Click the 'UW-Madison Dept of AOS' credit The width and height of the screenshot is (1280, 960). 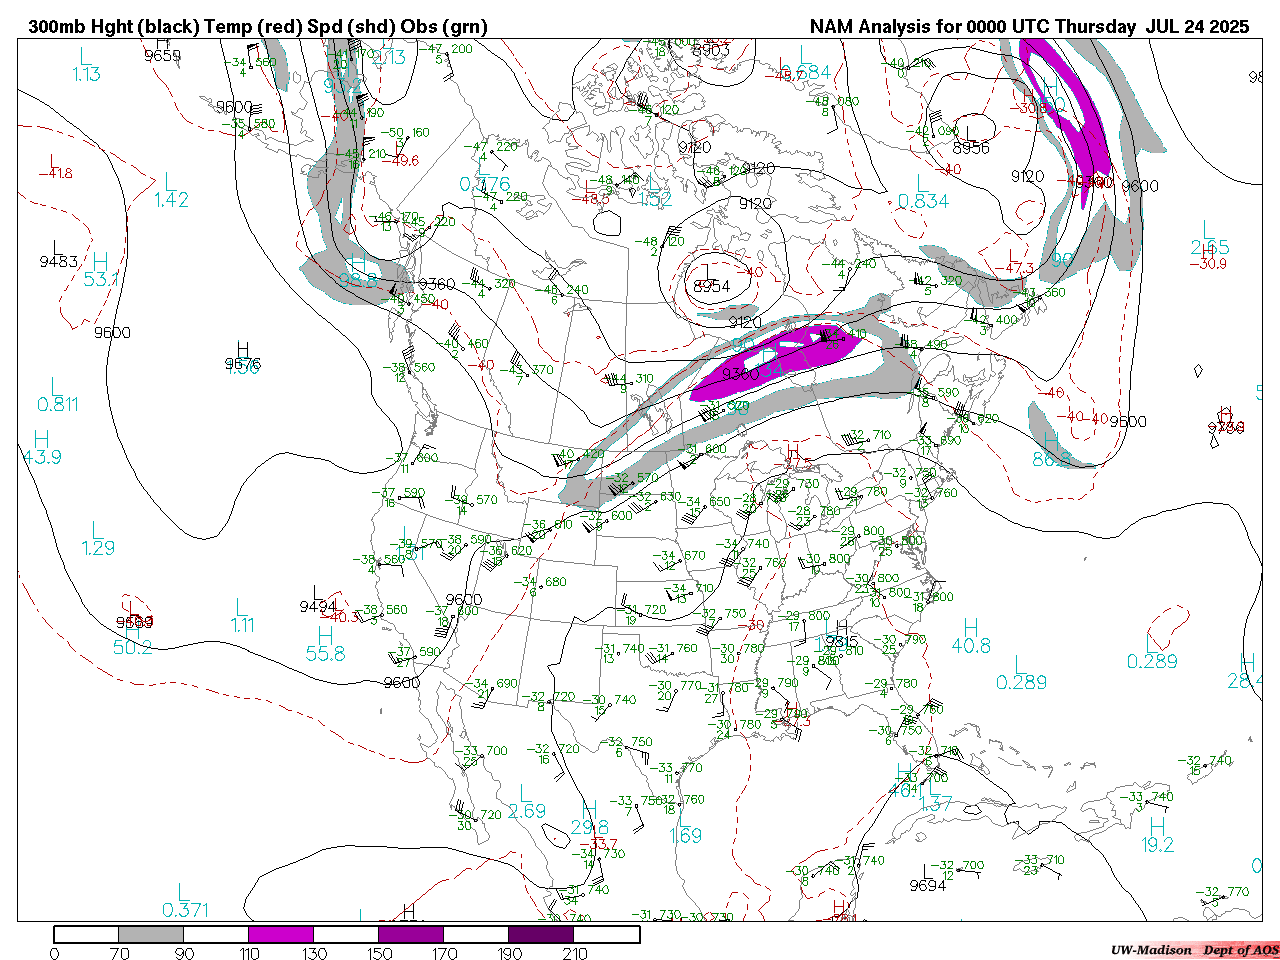(1194, 950)
